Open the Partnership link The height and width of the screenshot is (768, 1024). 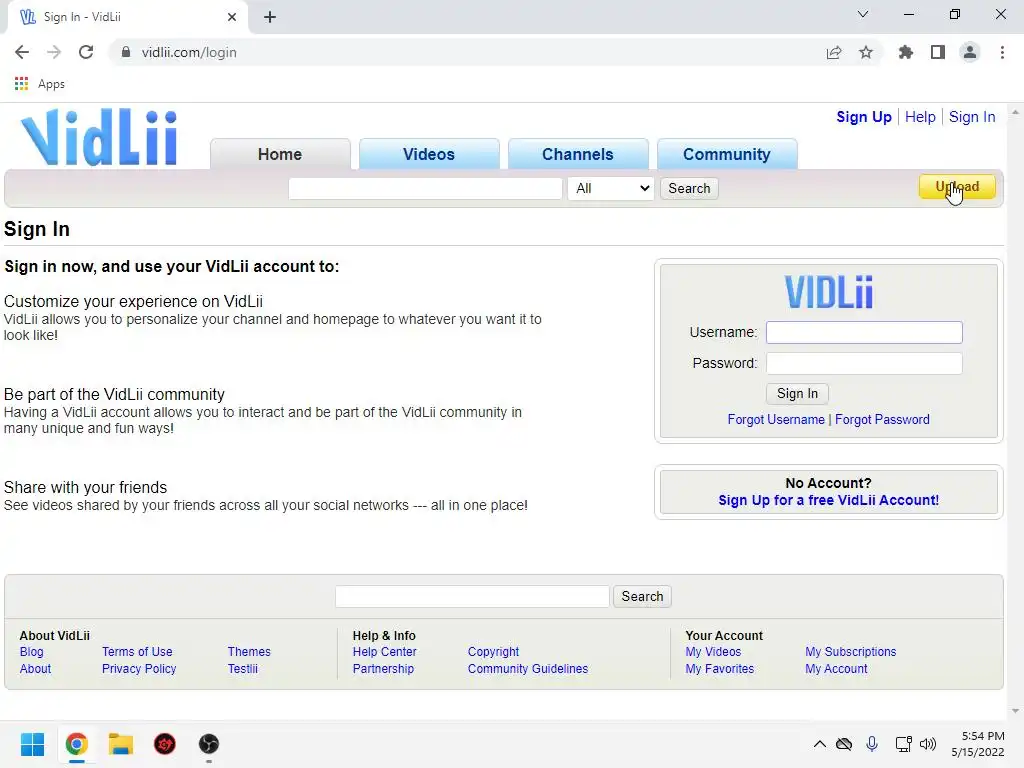pyautogui.click(x=383, y=669)
